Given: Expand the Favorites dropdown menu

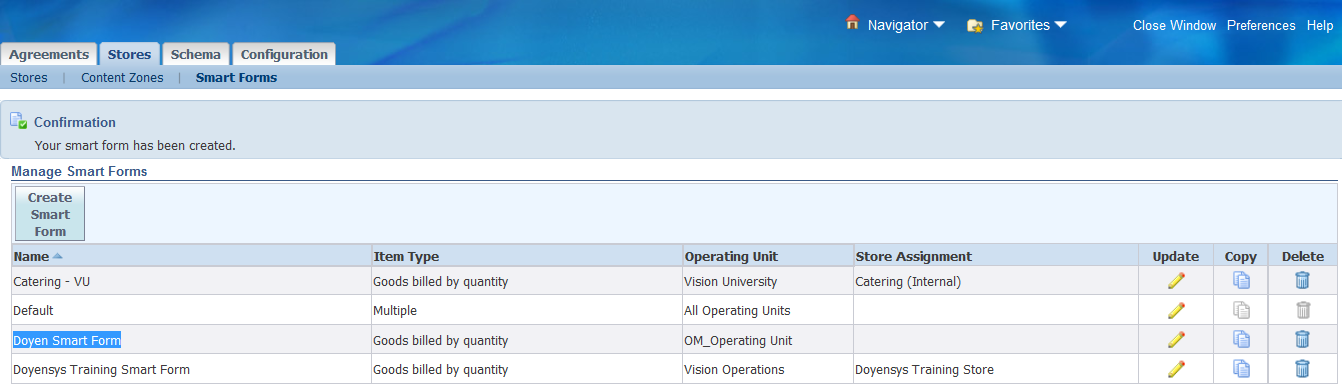Looking at the screenshot, I should click(1060, 25).
